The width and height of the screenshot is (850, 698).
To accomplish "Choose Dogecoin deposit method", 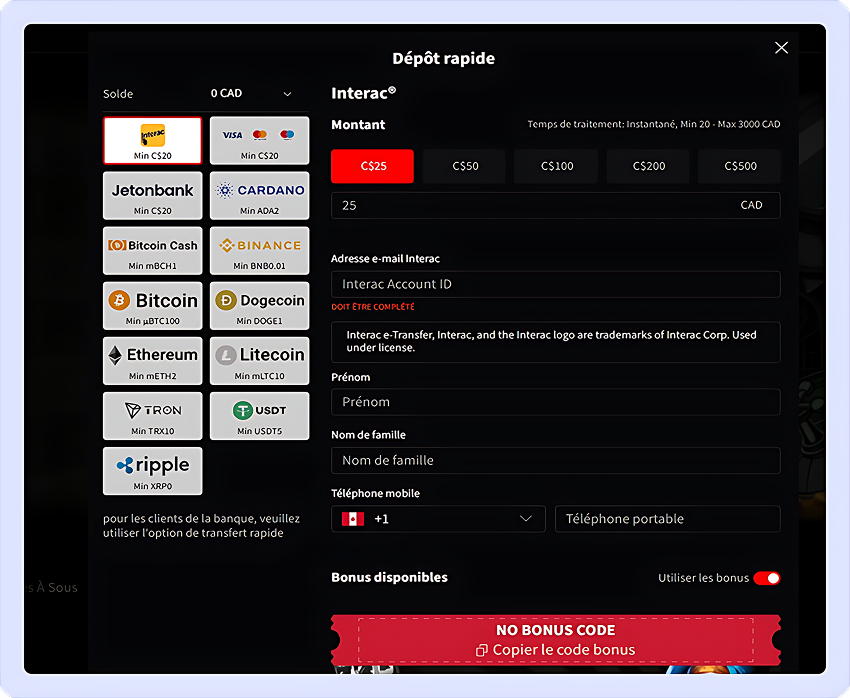I will point(259,306).
